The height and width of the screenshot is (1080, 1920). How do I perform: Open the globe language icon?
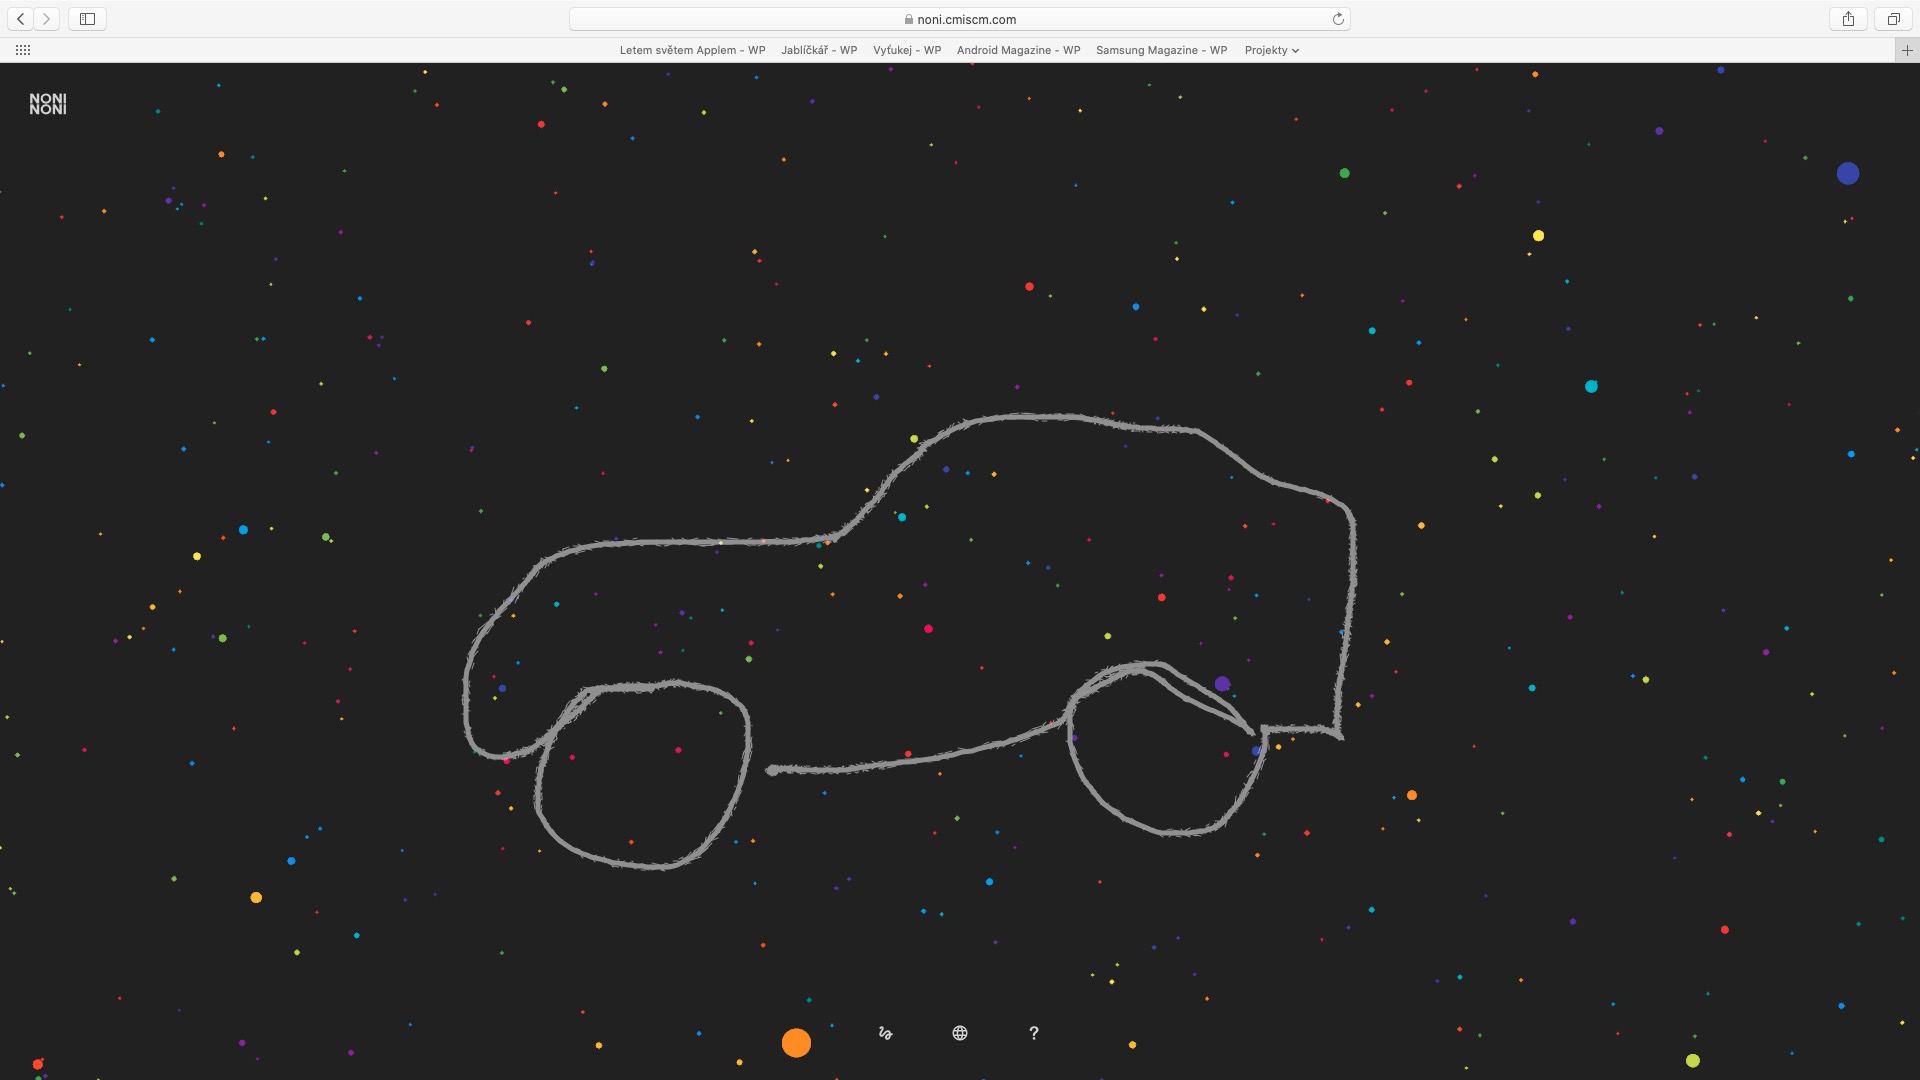click(960, 1033)
